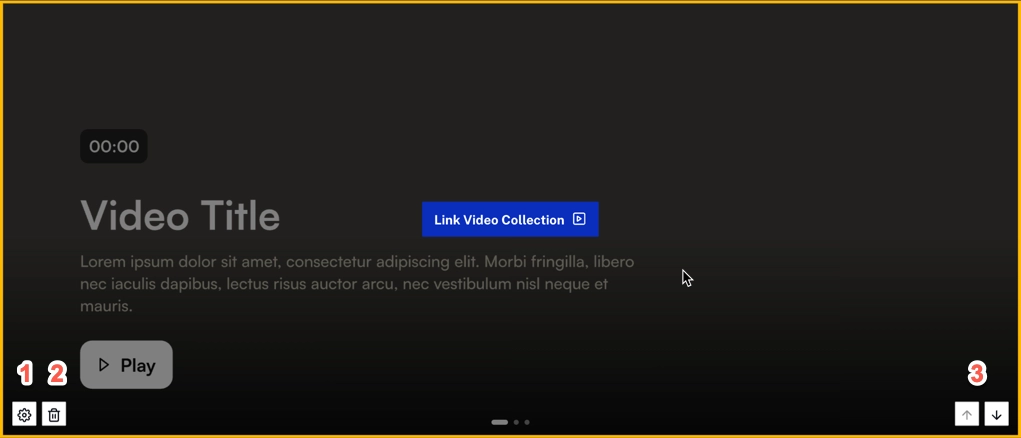Delete the block using the trash icon
Viewport: 1021px width, 438px height.
pyautogui.click(x=55, y=414)
